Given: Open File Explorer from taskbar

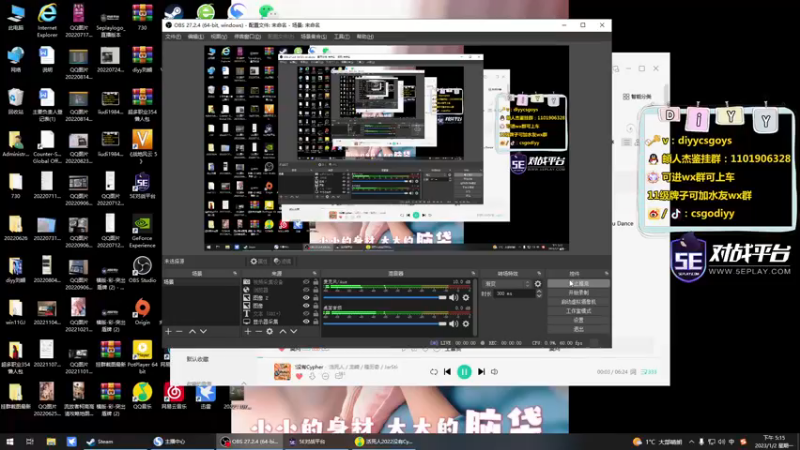Looking at the screenshot, I should click(51, 442).
